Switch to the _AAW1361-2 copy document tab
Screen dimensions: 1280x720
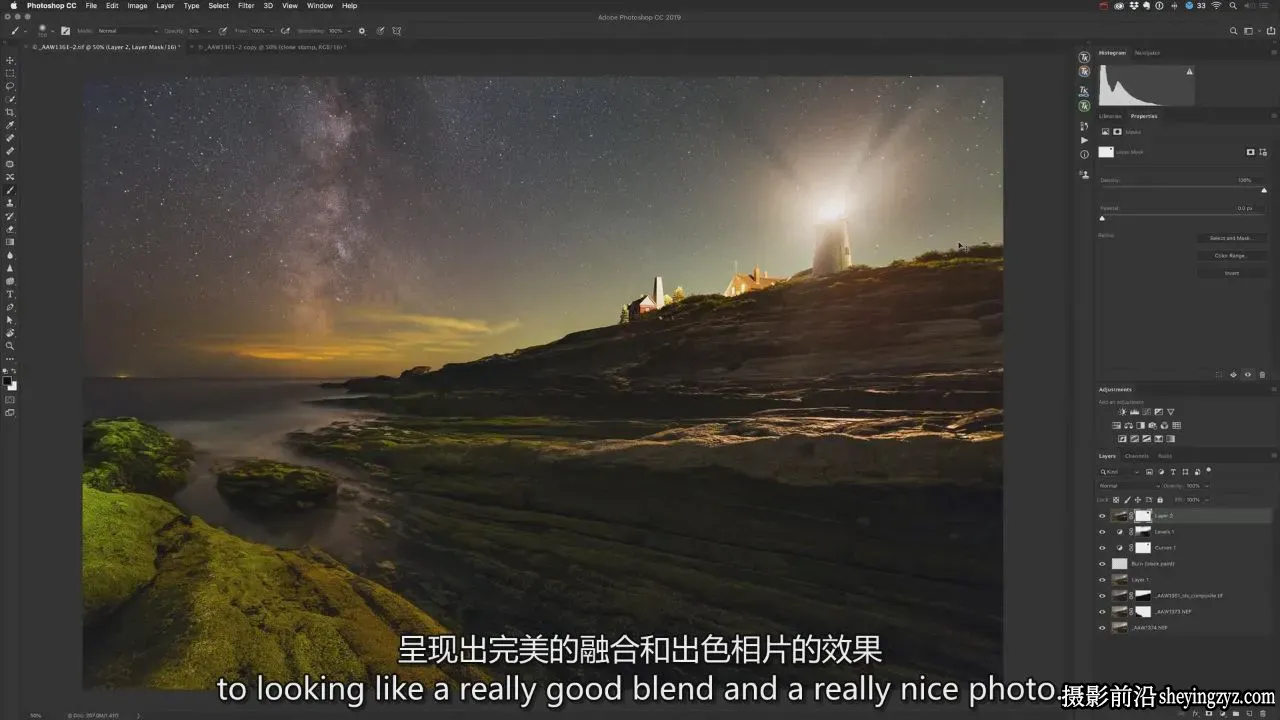tap(270, 47)
